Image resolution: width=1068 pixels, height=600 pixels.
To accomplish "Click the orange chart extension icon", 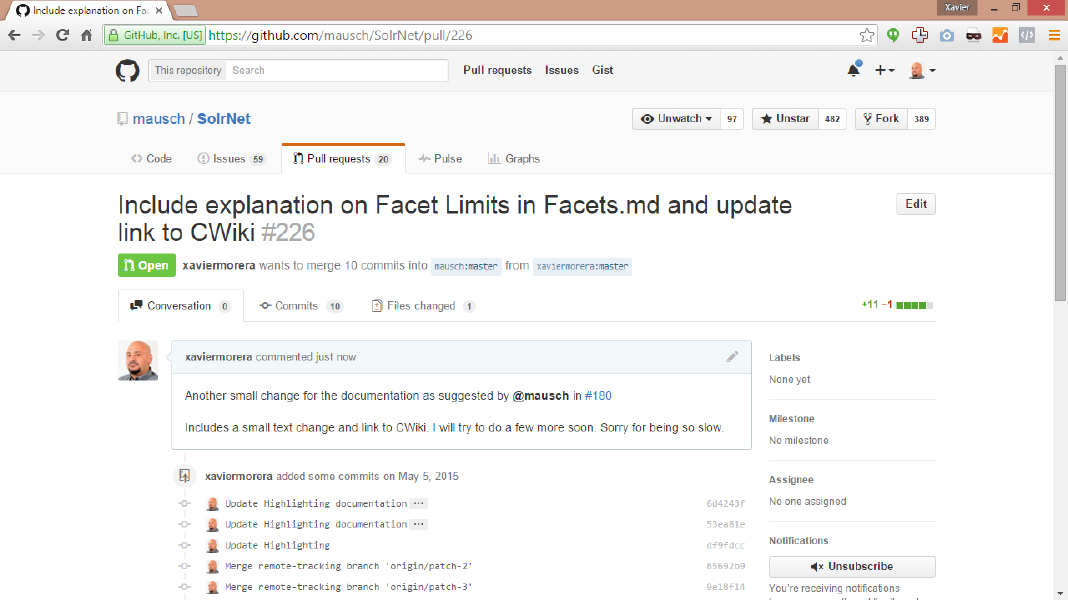I will tap(1000, 35).
